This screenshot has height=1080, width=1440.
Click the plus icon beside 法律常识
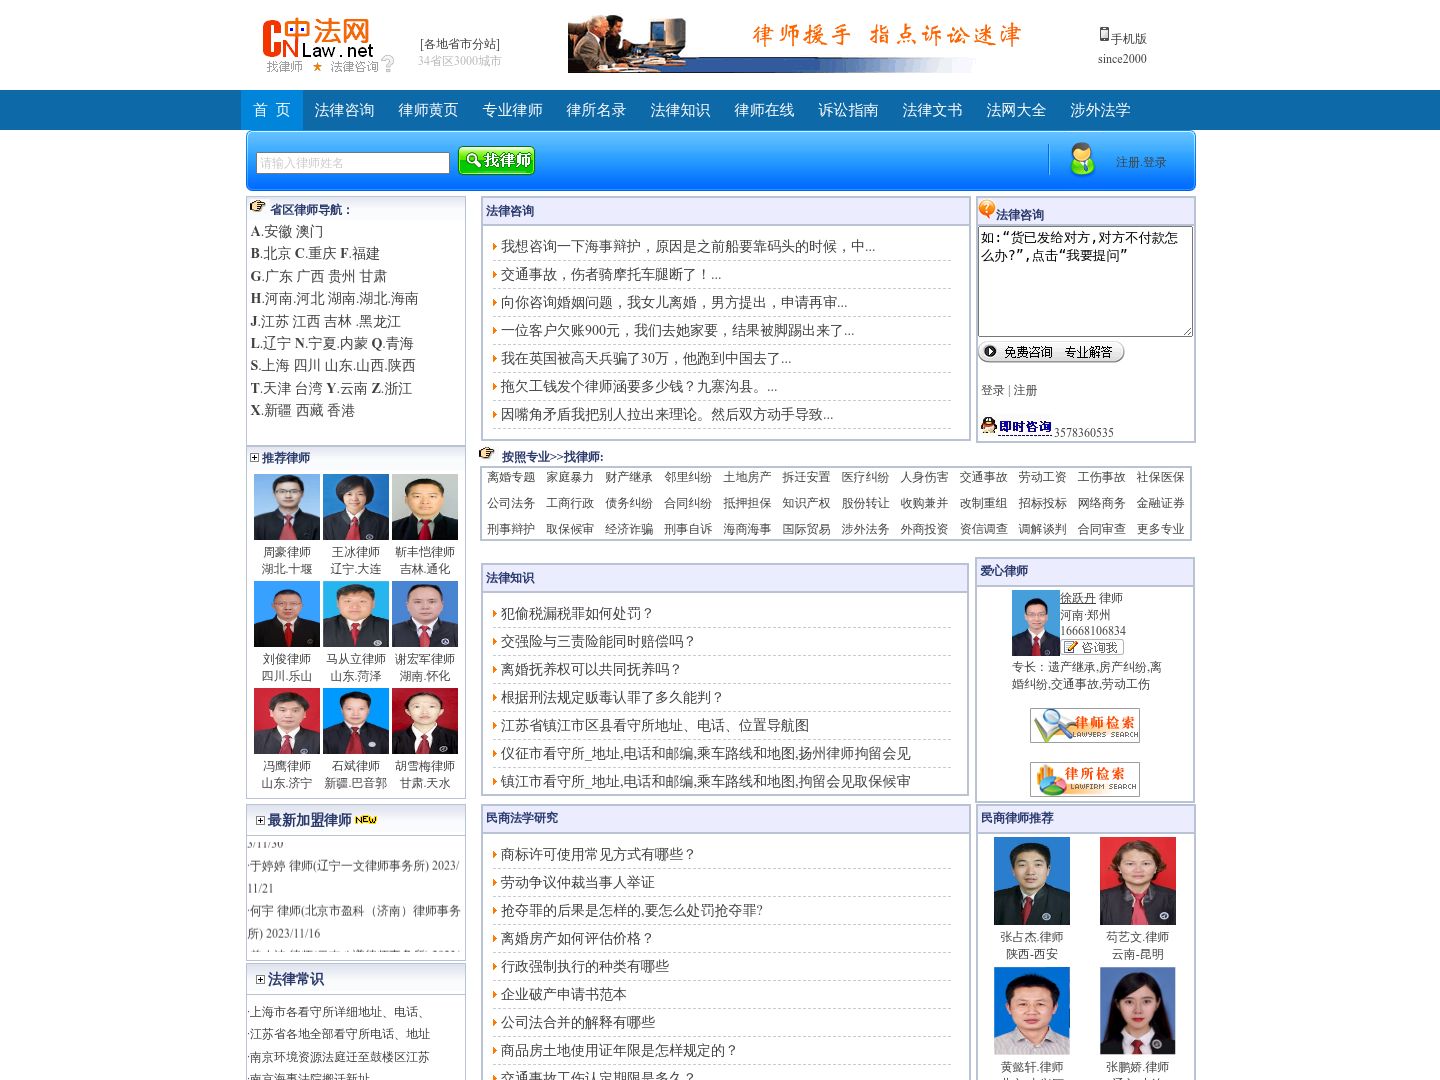click(x=260, y=979)
